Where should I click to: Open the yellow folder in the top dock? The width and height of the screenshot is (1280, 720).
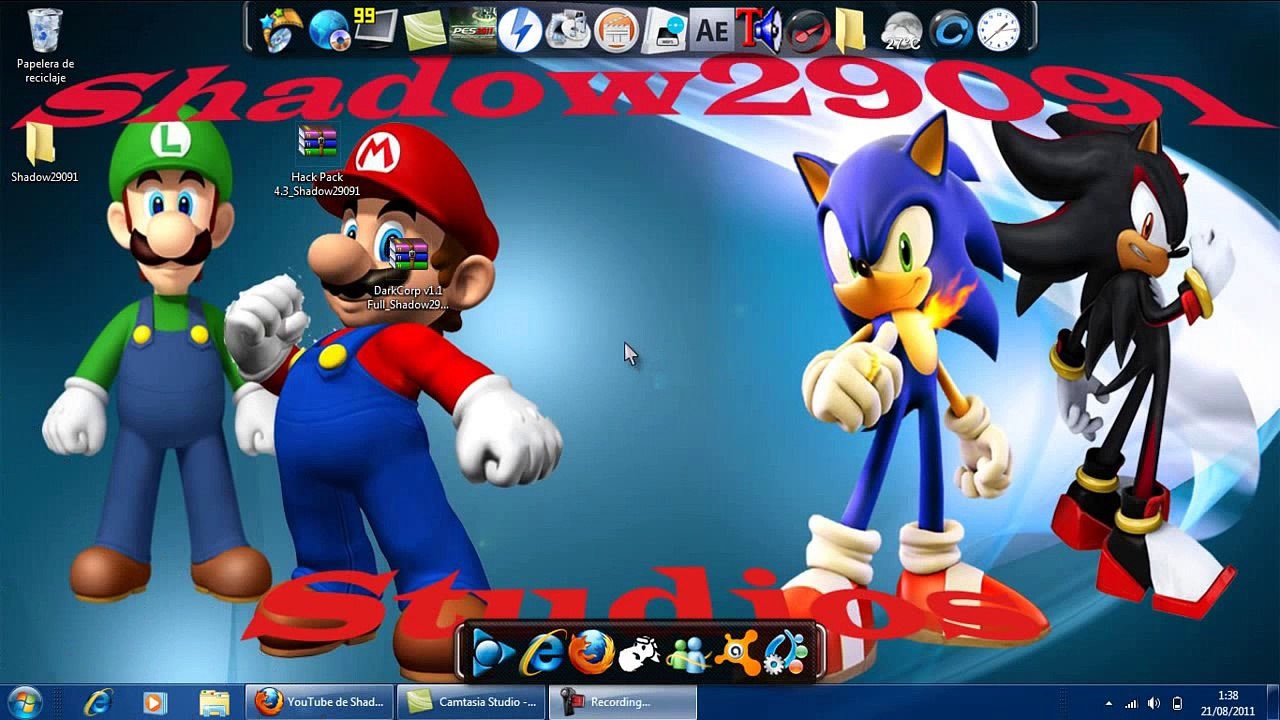pos(850,30)
